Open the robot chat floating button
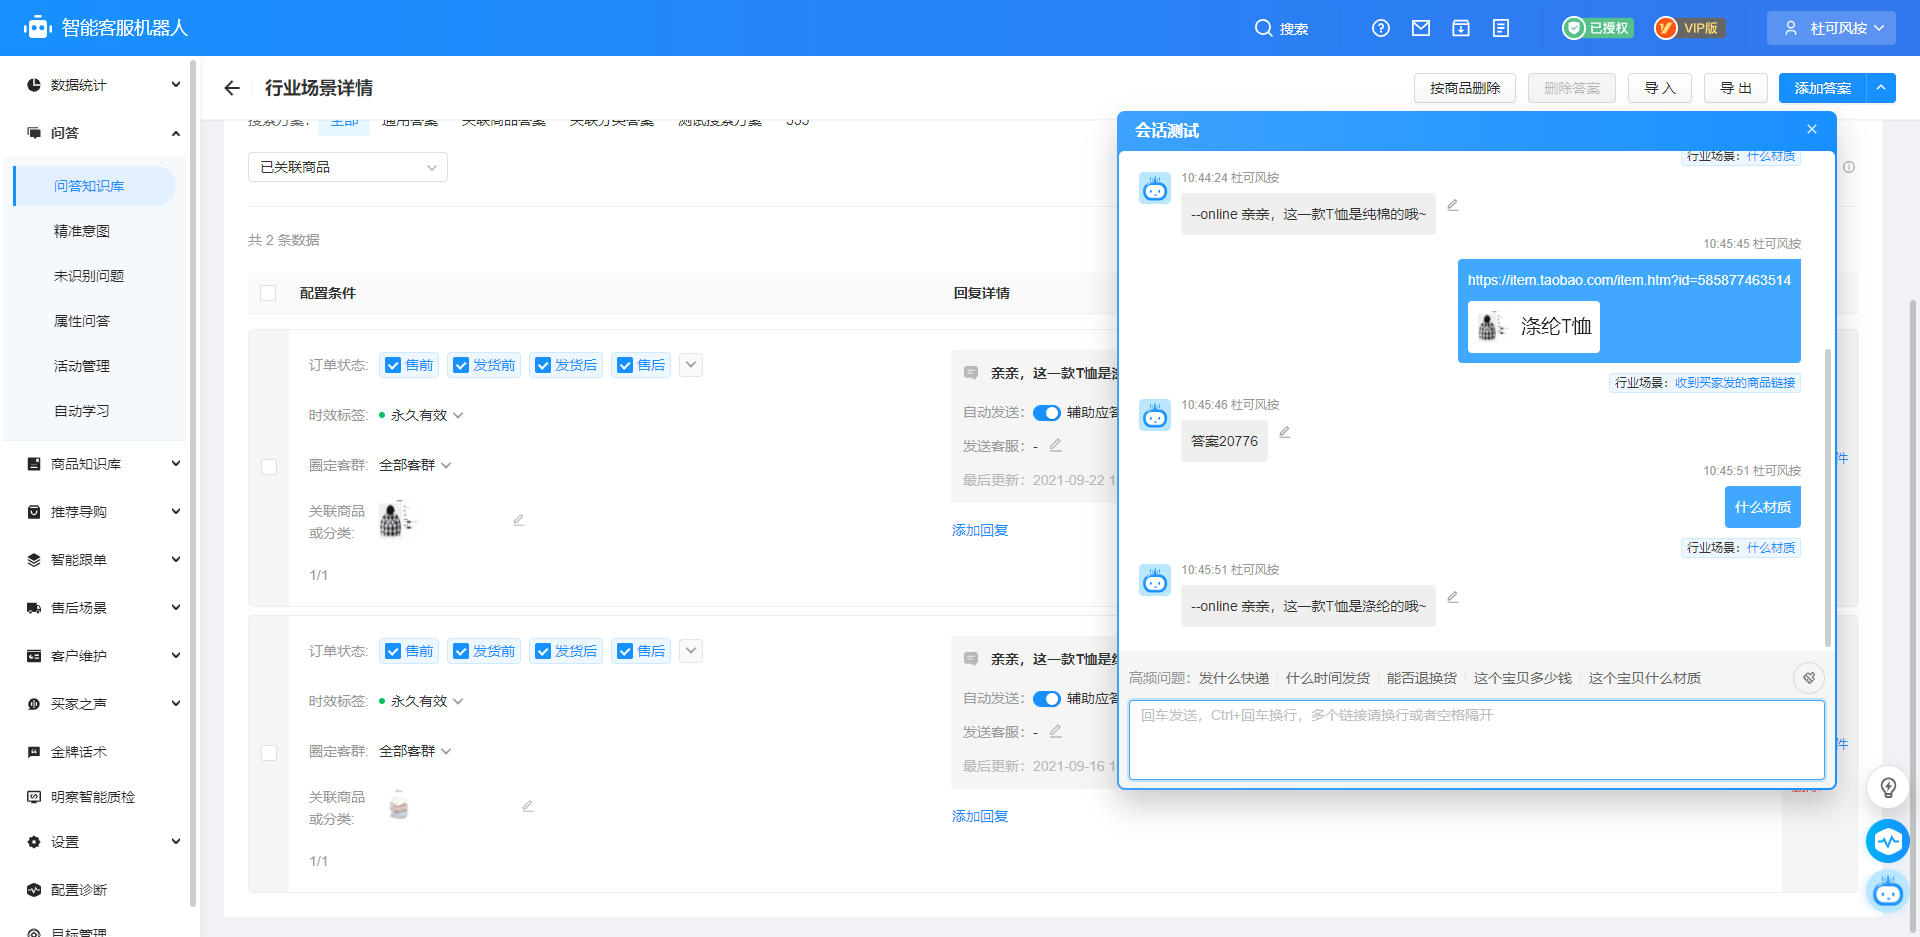 coord(1888,891)
